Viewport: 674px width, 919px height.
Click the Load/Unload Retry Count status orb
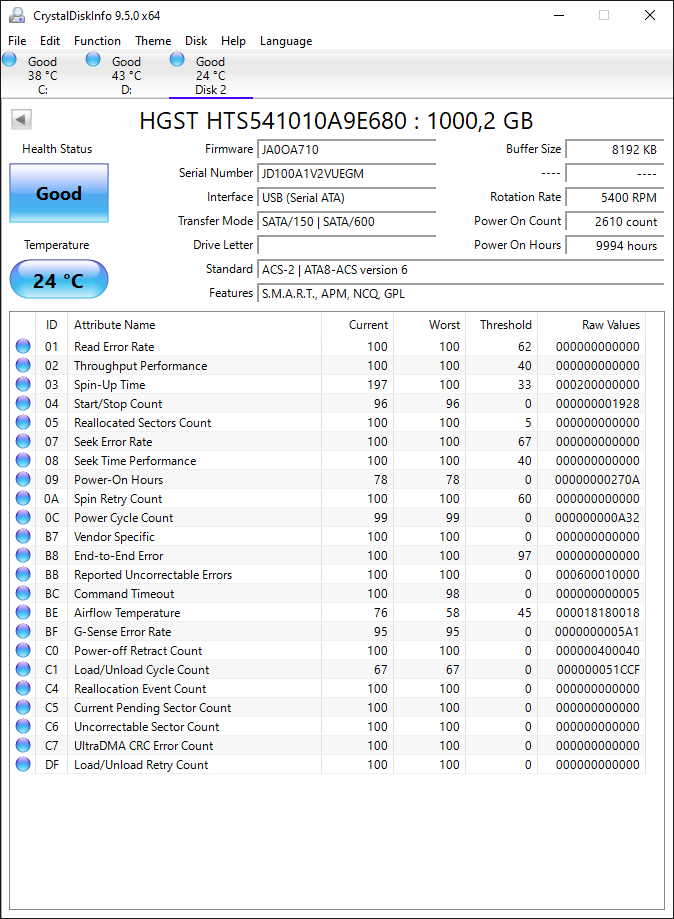pyautogui.click(x=23, y=764)
